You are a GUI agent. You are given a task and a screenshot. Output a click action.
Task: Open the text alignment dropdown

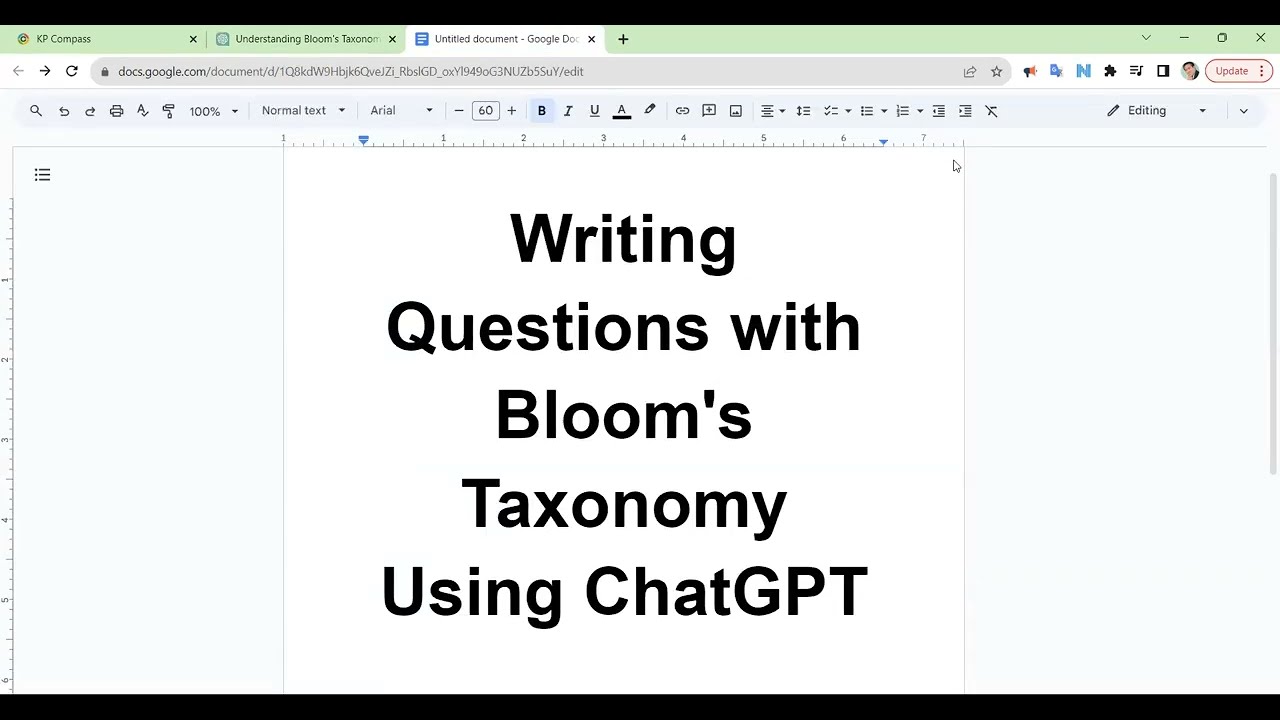773,111
